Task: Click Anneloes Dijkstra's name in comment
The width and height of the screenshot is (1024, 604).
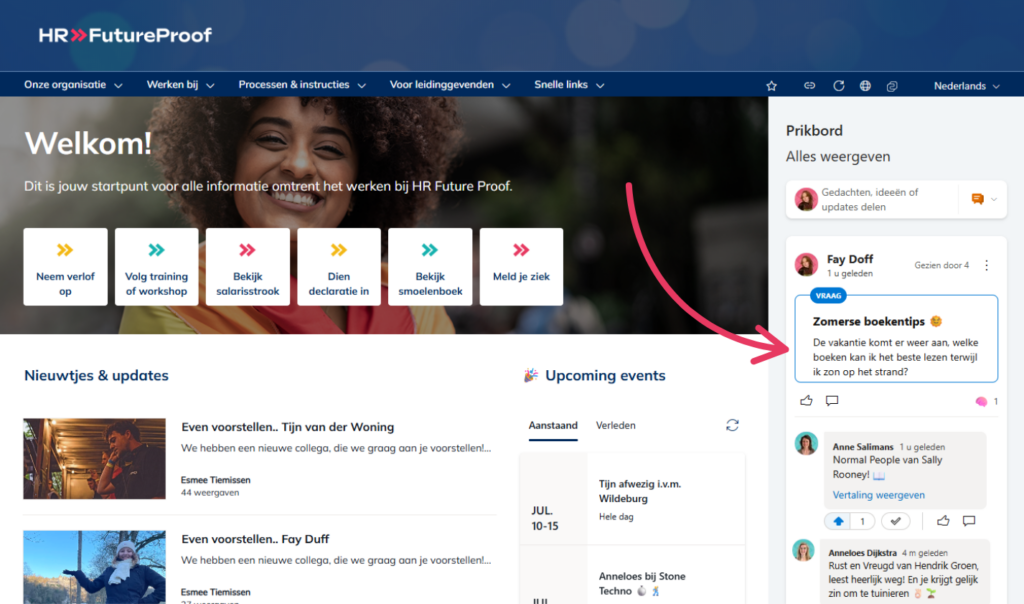Action: pyautogui.click(x=862, y=552)
